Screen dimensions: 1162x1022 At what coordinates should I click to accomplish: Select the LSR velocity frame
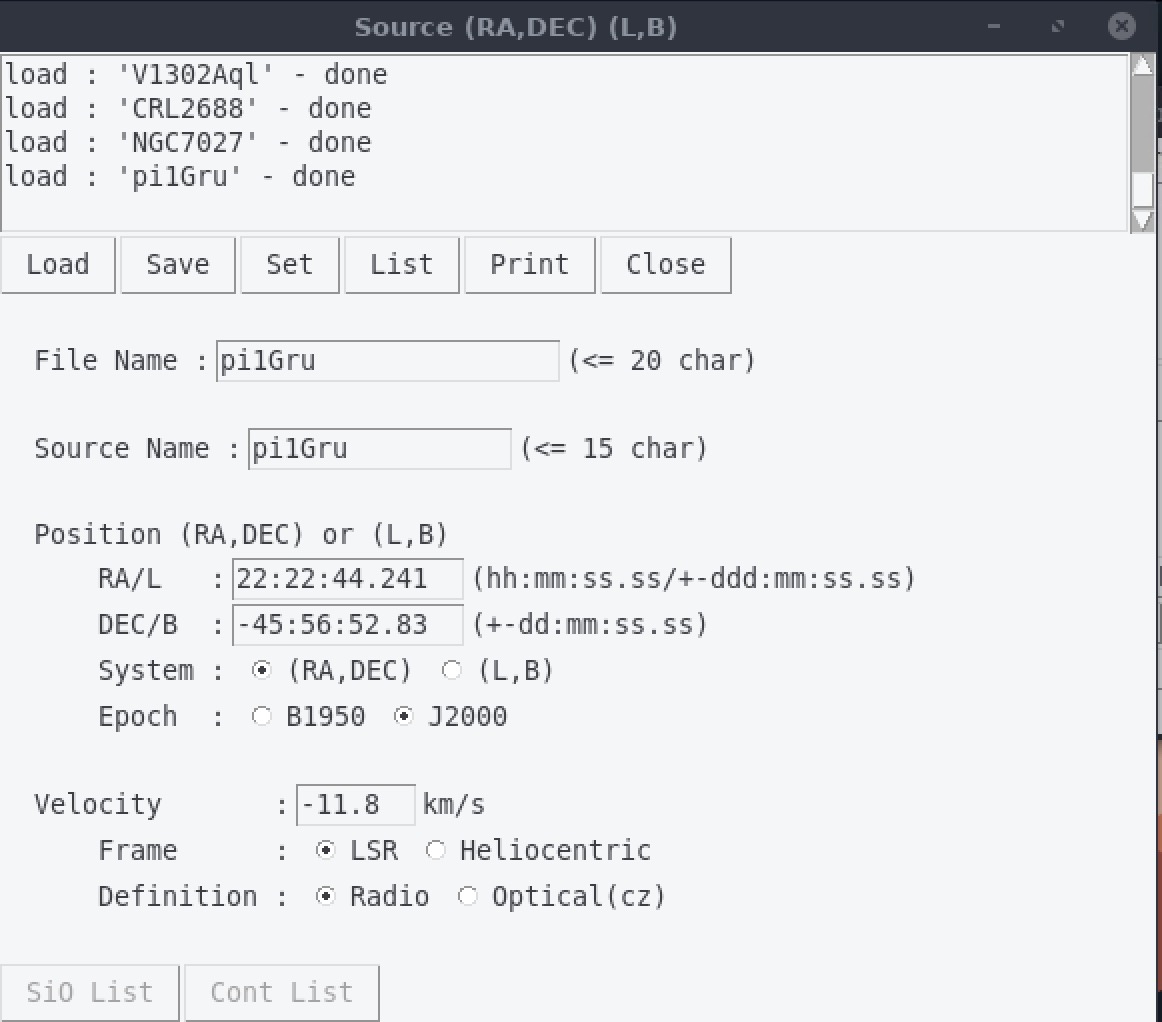coord(326,851)
